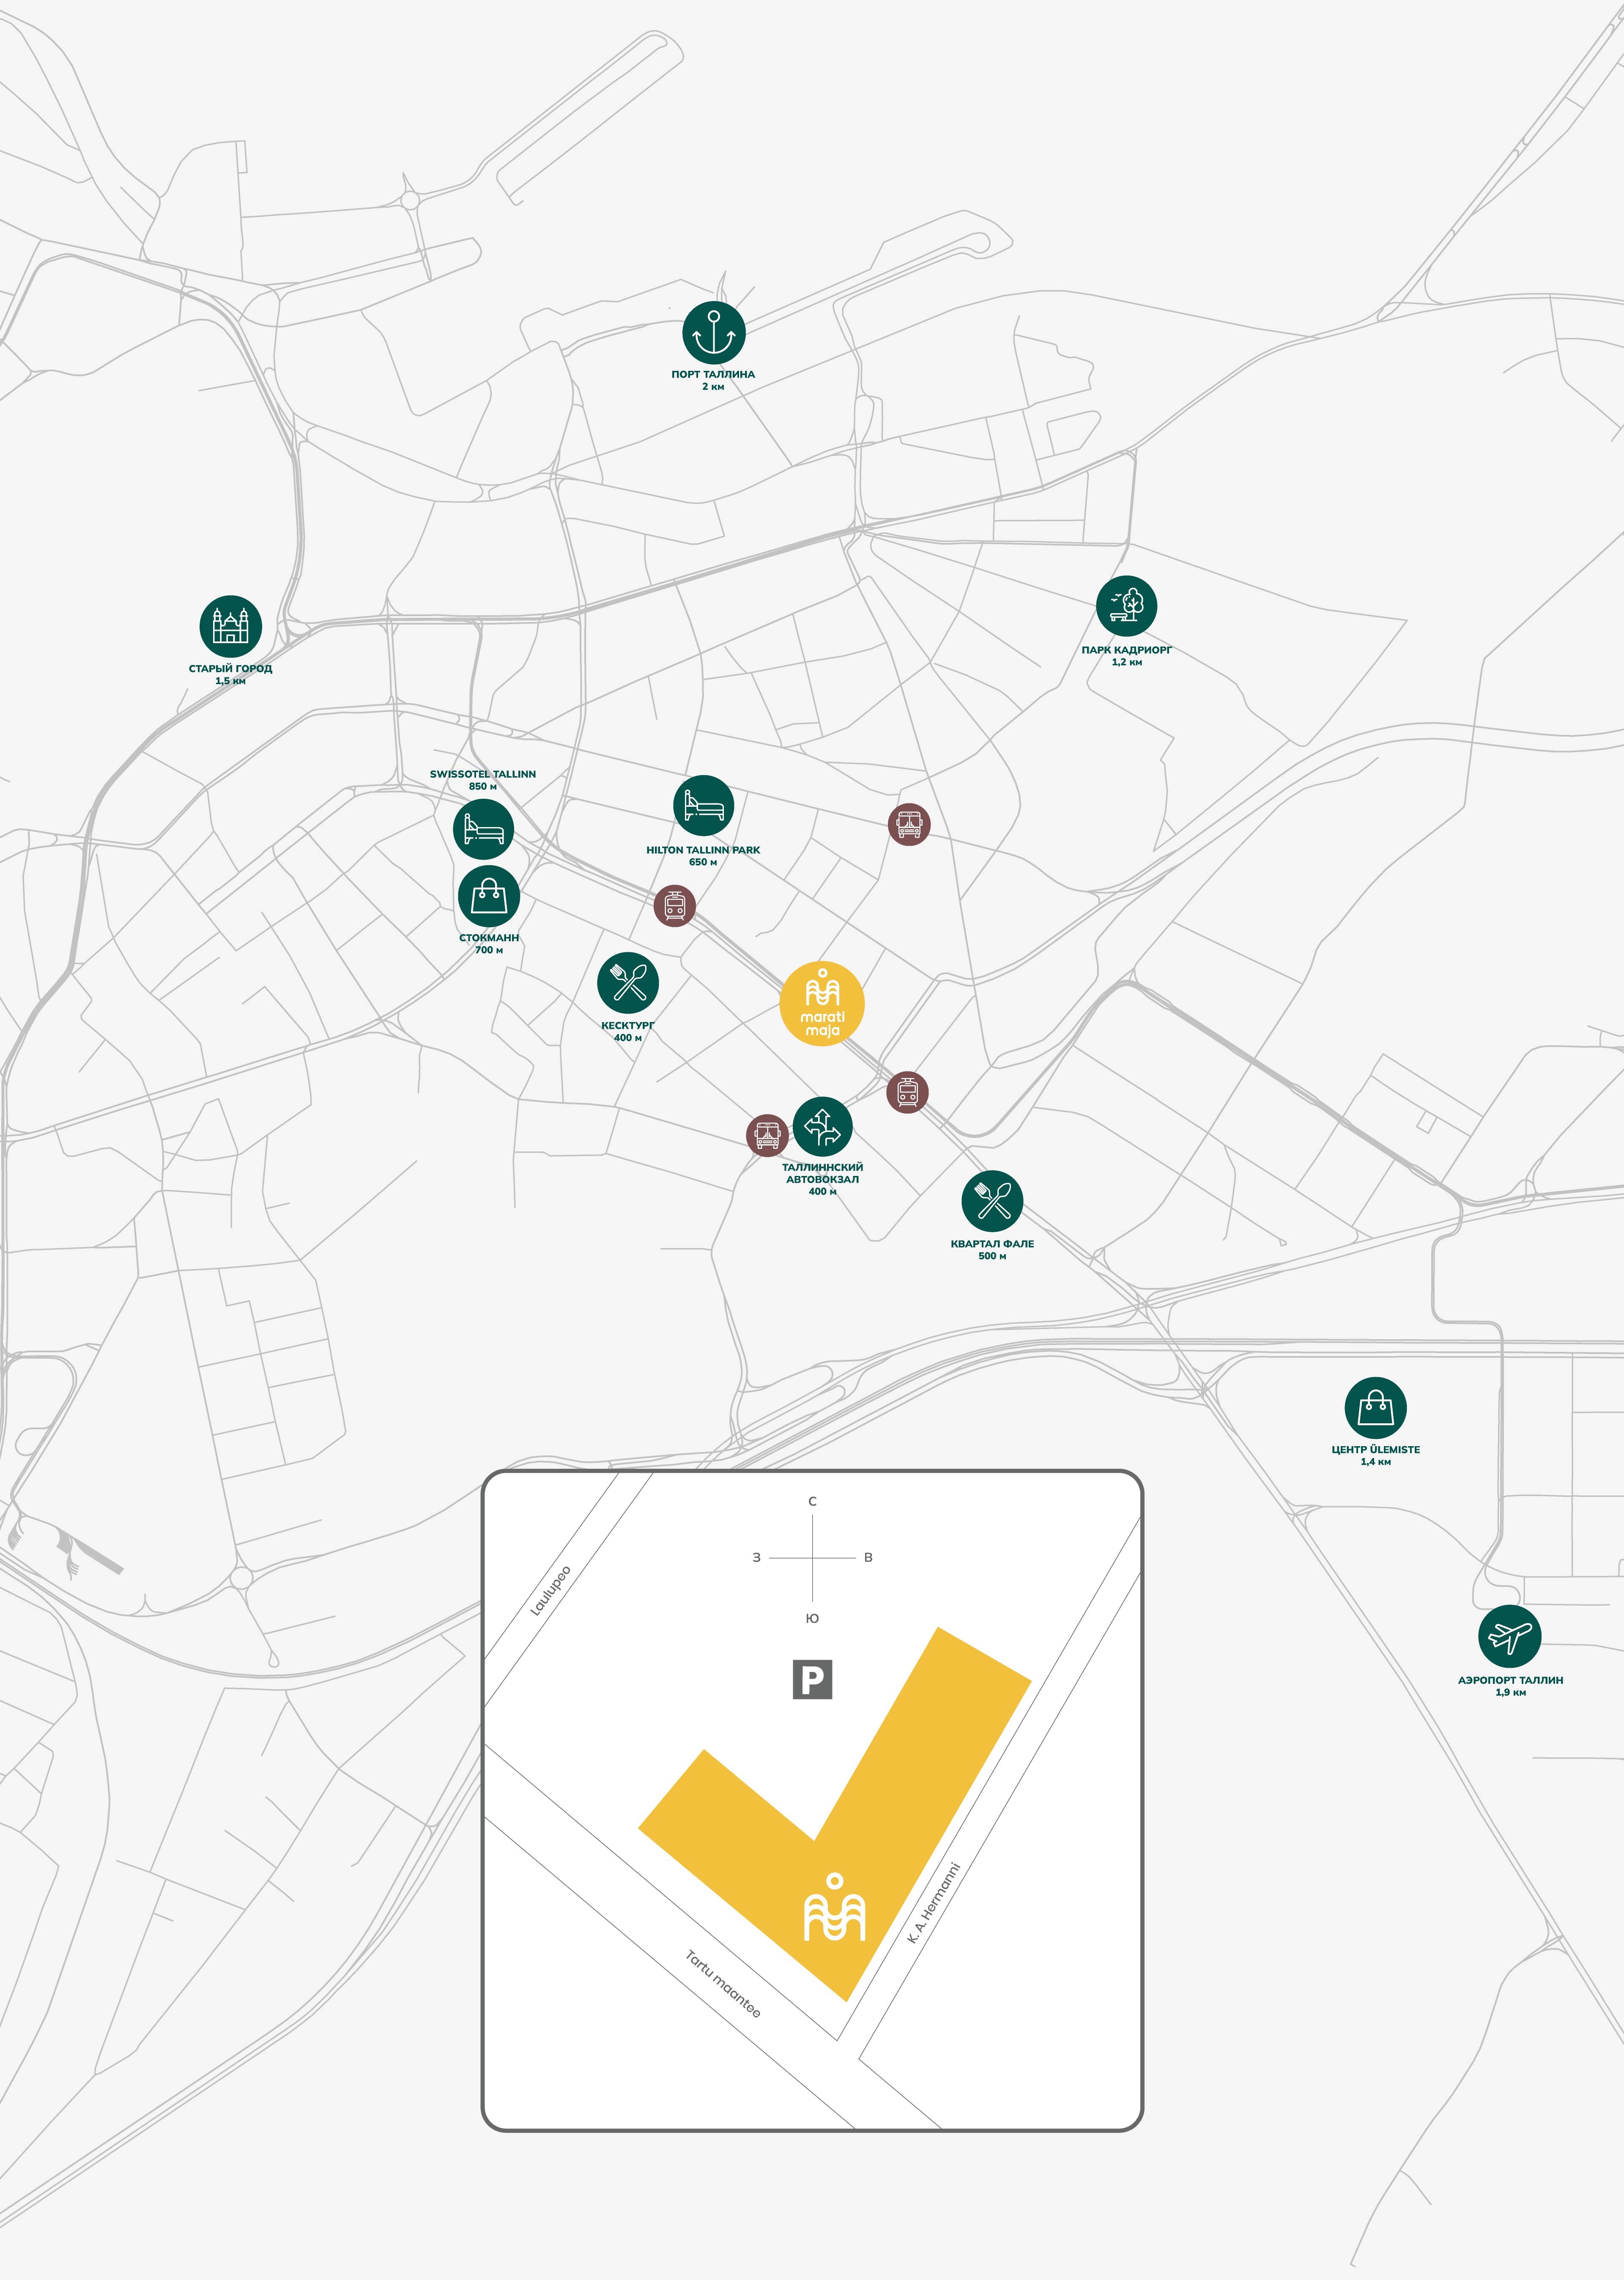Select the Старый город castle icon
This screenshot has width=1624, height=2280.
point(230,627)
